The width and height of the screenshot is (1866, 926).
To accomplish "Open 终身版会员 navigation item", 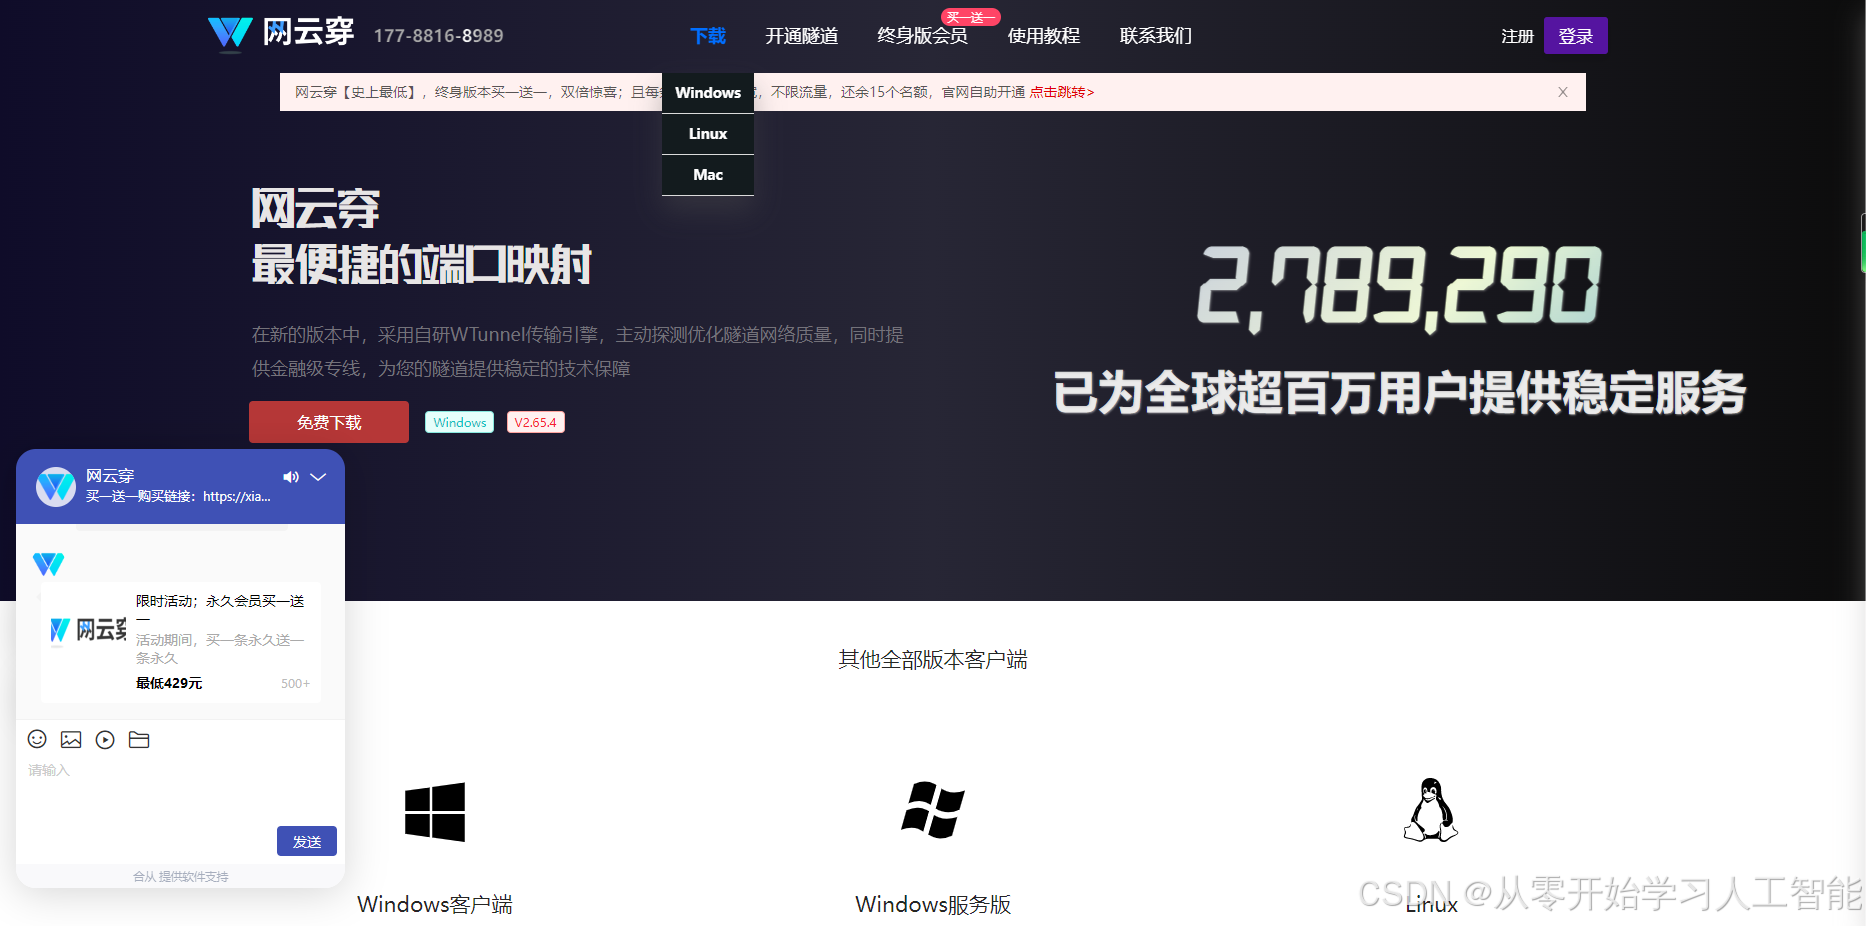I will (922, 36).
